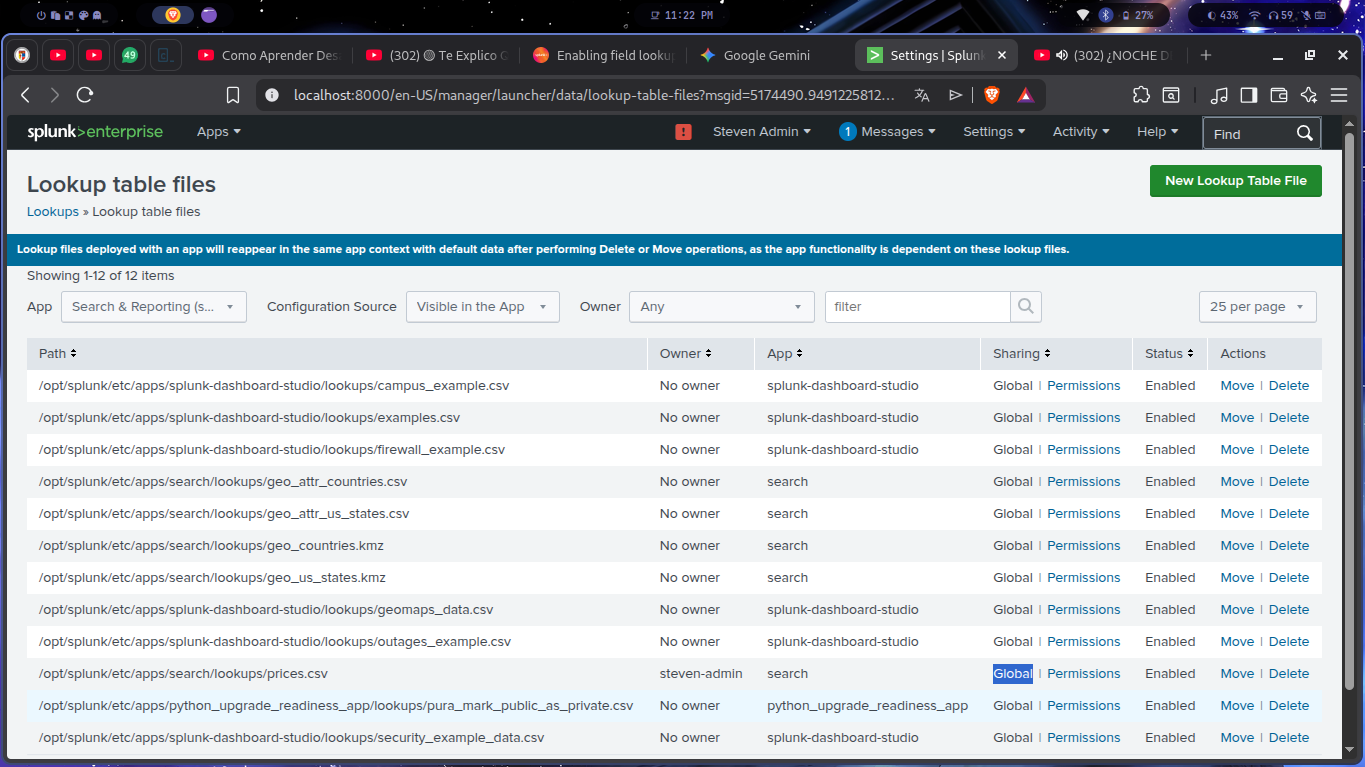Open the 25 per page dropdown
Screen dimensions: 1365x767
tap(1257, 306)
